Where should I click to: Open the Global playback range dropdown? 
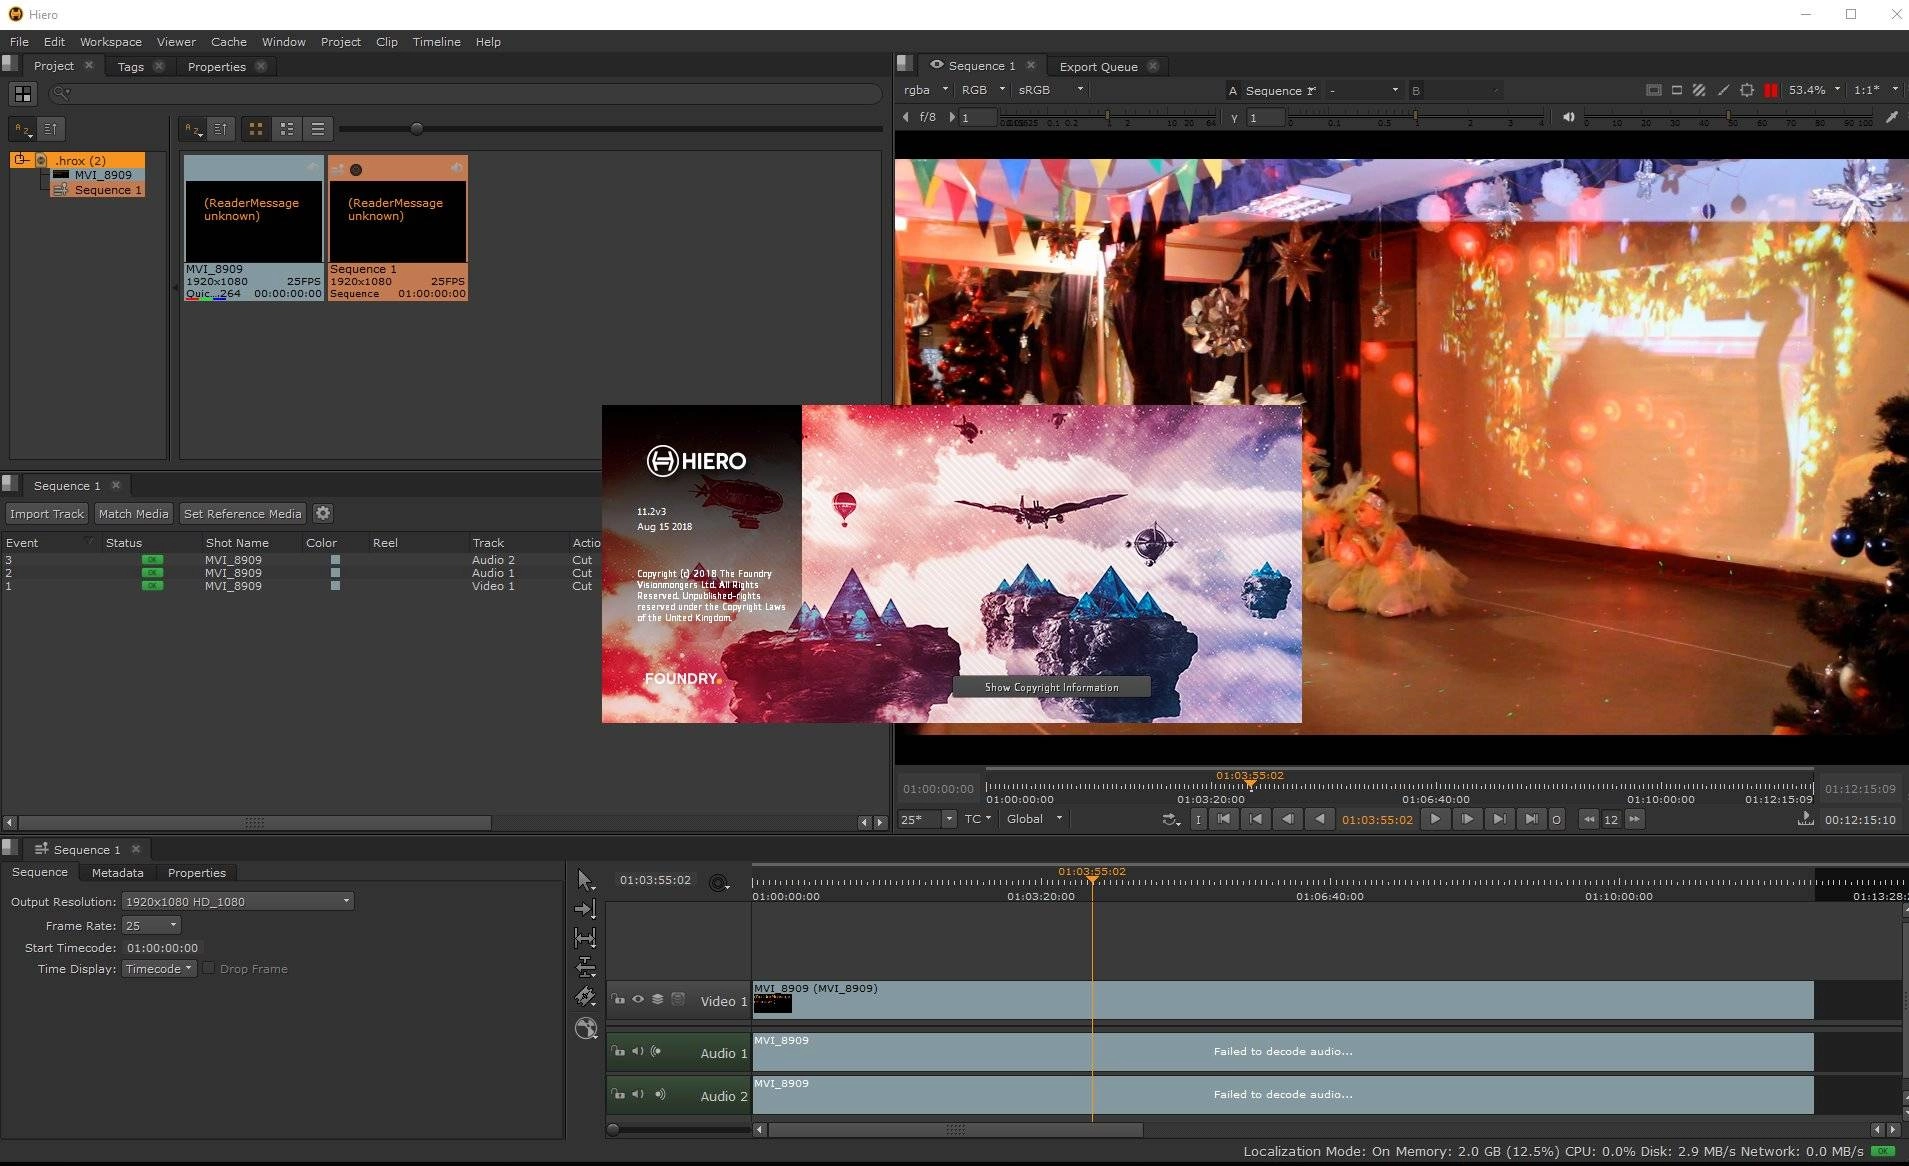pos(1034,819)
